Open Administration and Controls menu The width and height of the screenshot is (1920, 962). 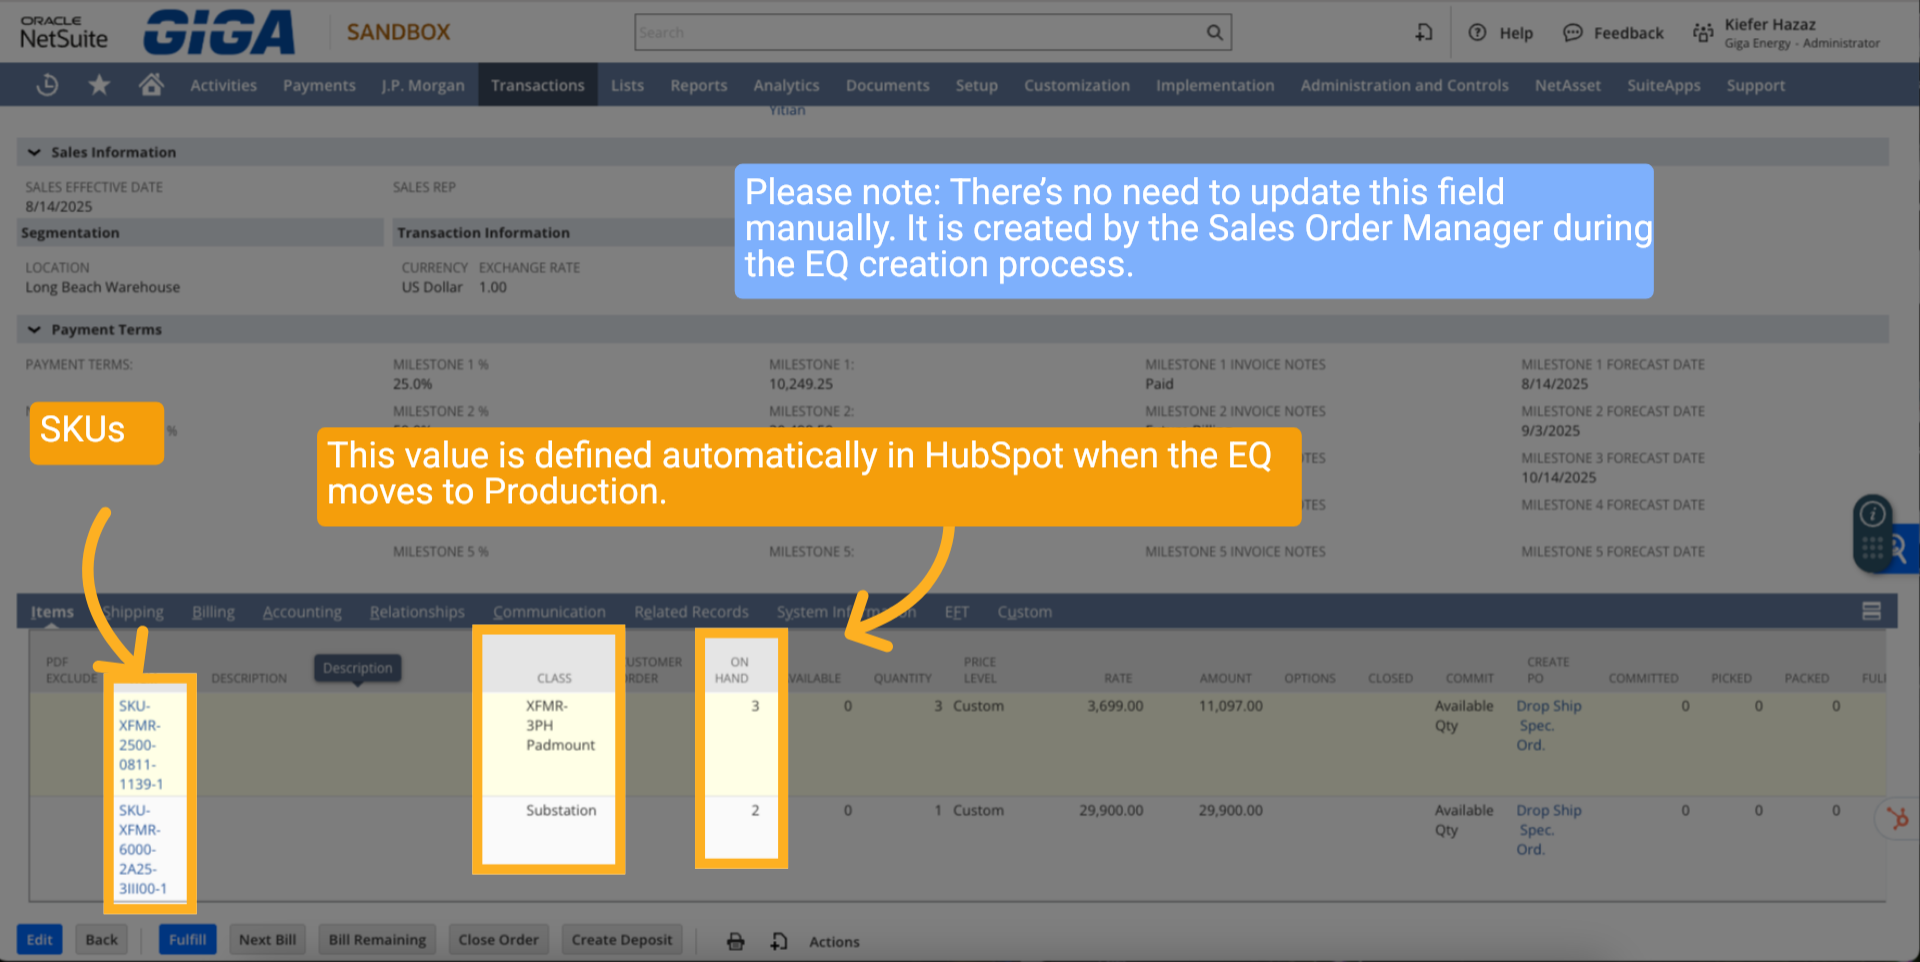pos(1404,85)
